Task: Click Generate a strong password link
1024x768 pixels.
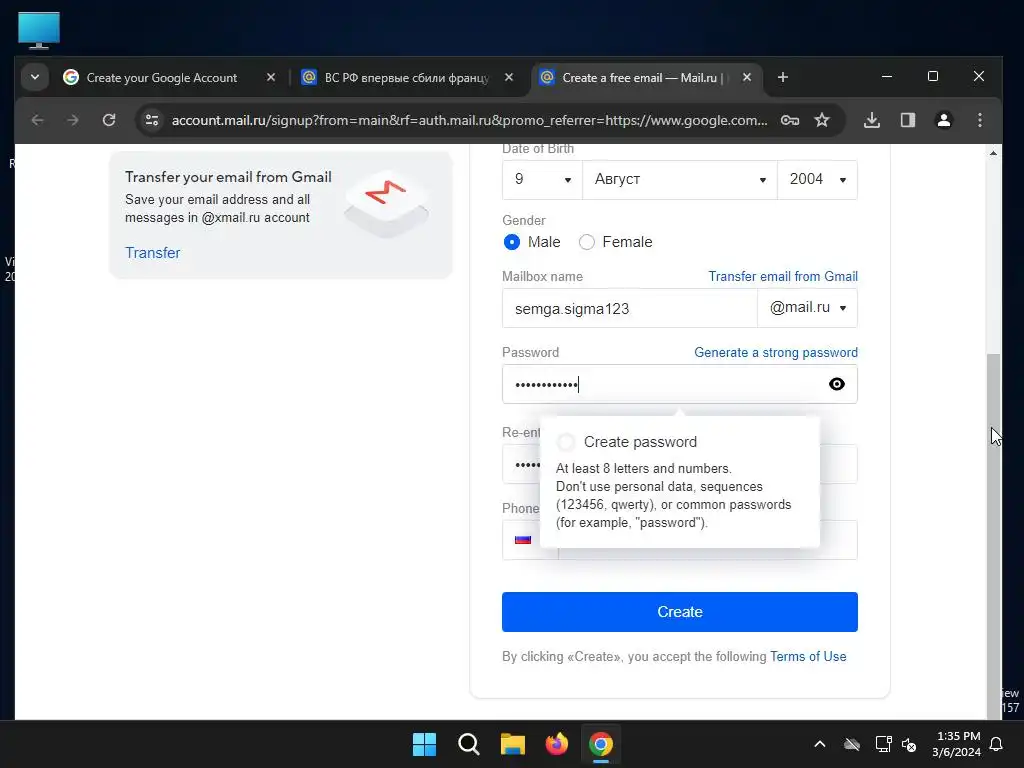Action: [x=776, y=353]
